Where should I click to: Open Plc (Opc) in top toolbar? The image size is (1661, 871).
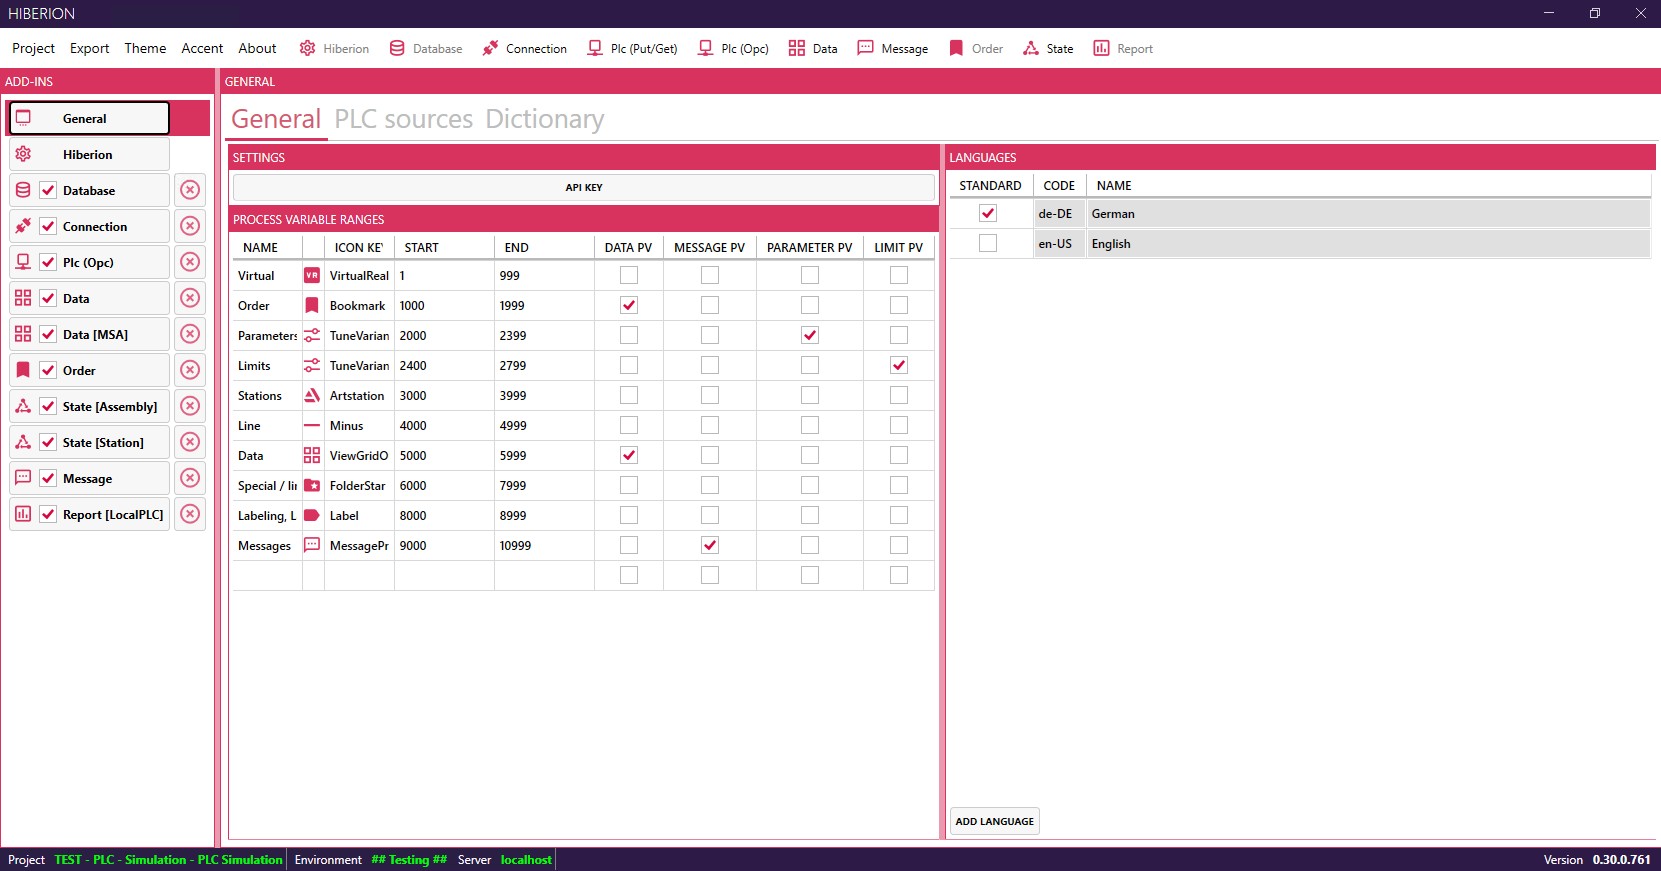pyautogui.click(x=733, y=48)
